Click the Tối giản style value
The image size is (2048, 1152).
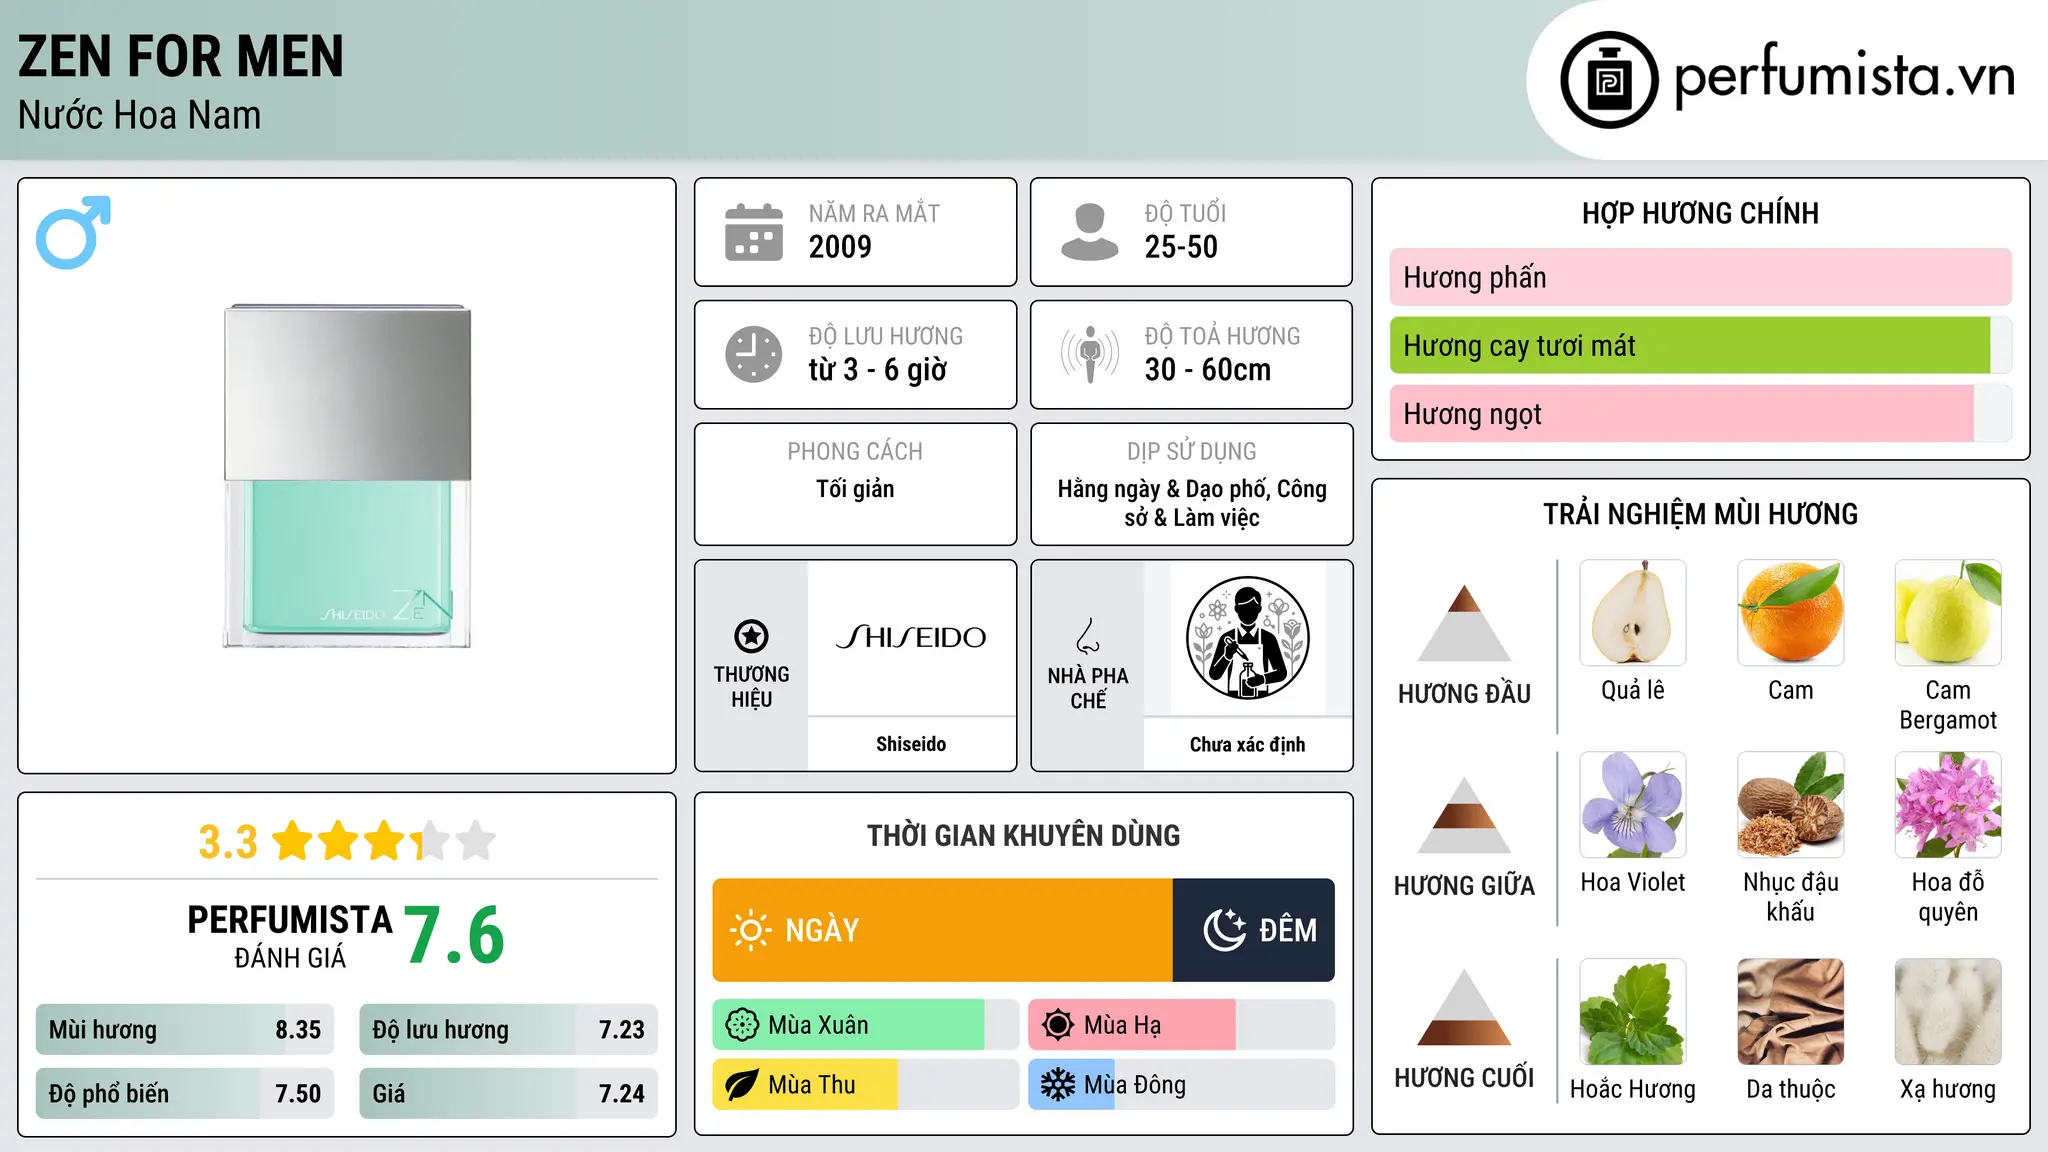[x=855, y=489]
